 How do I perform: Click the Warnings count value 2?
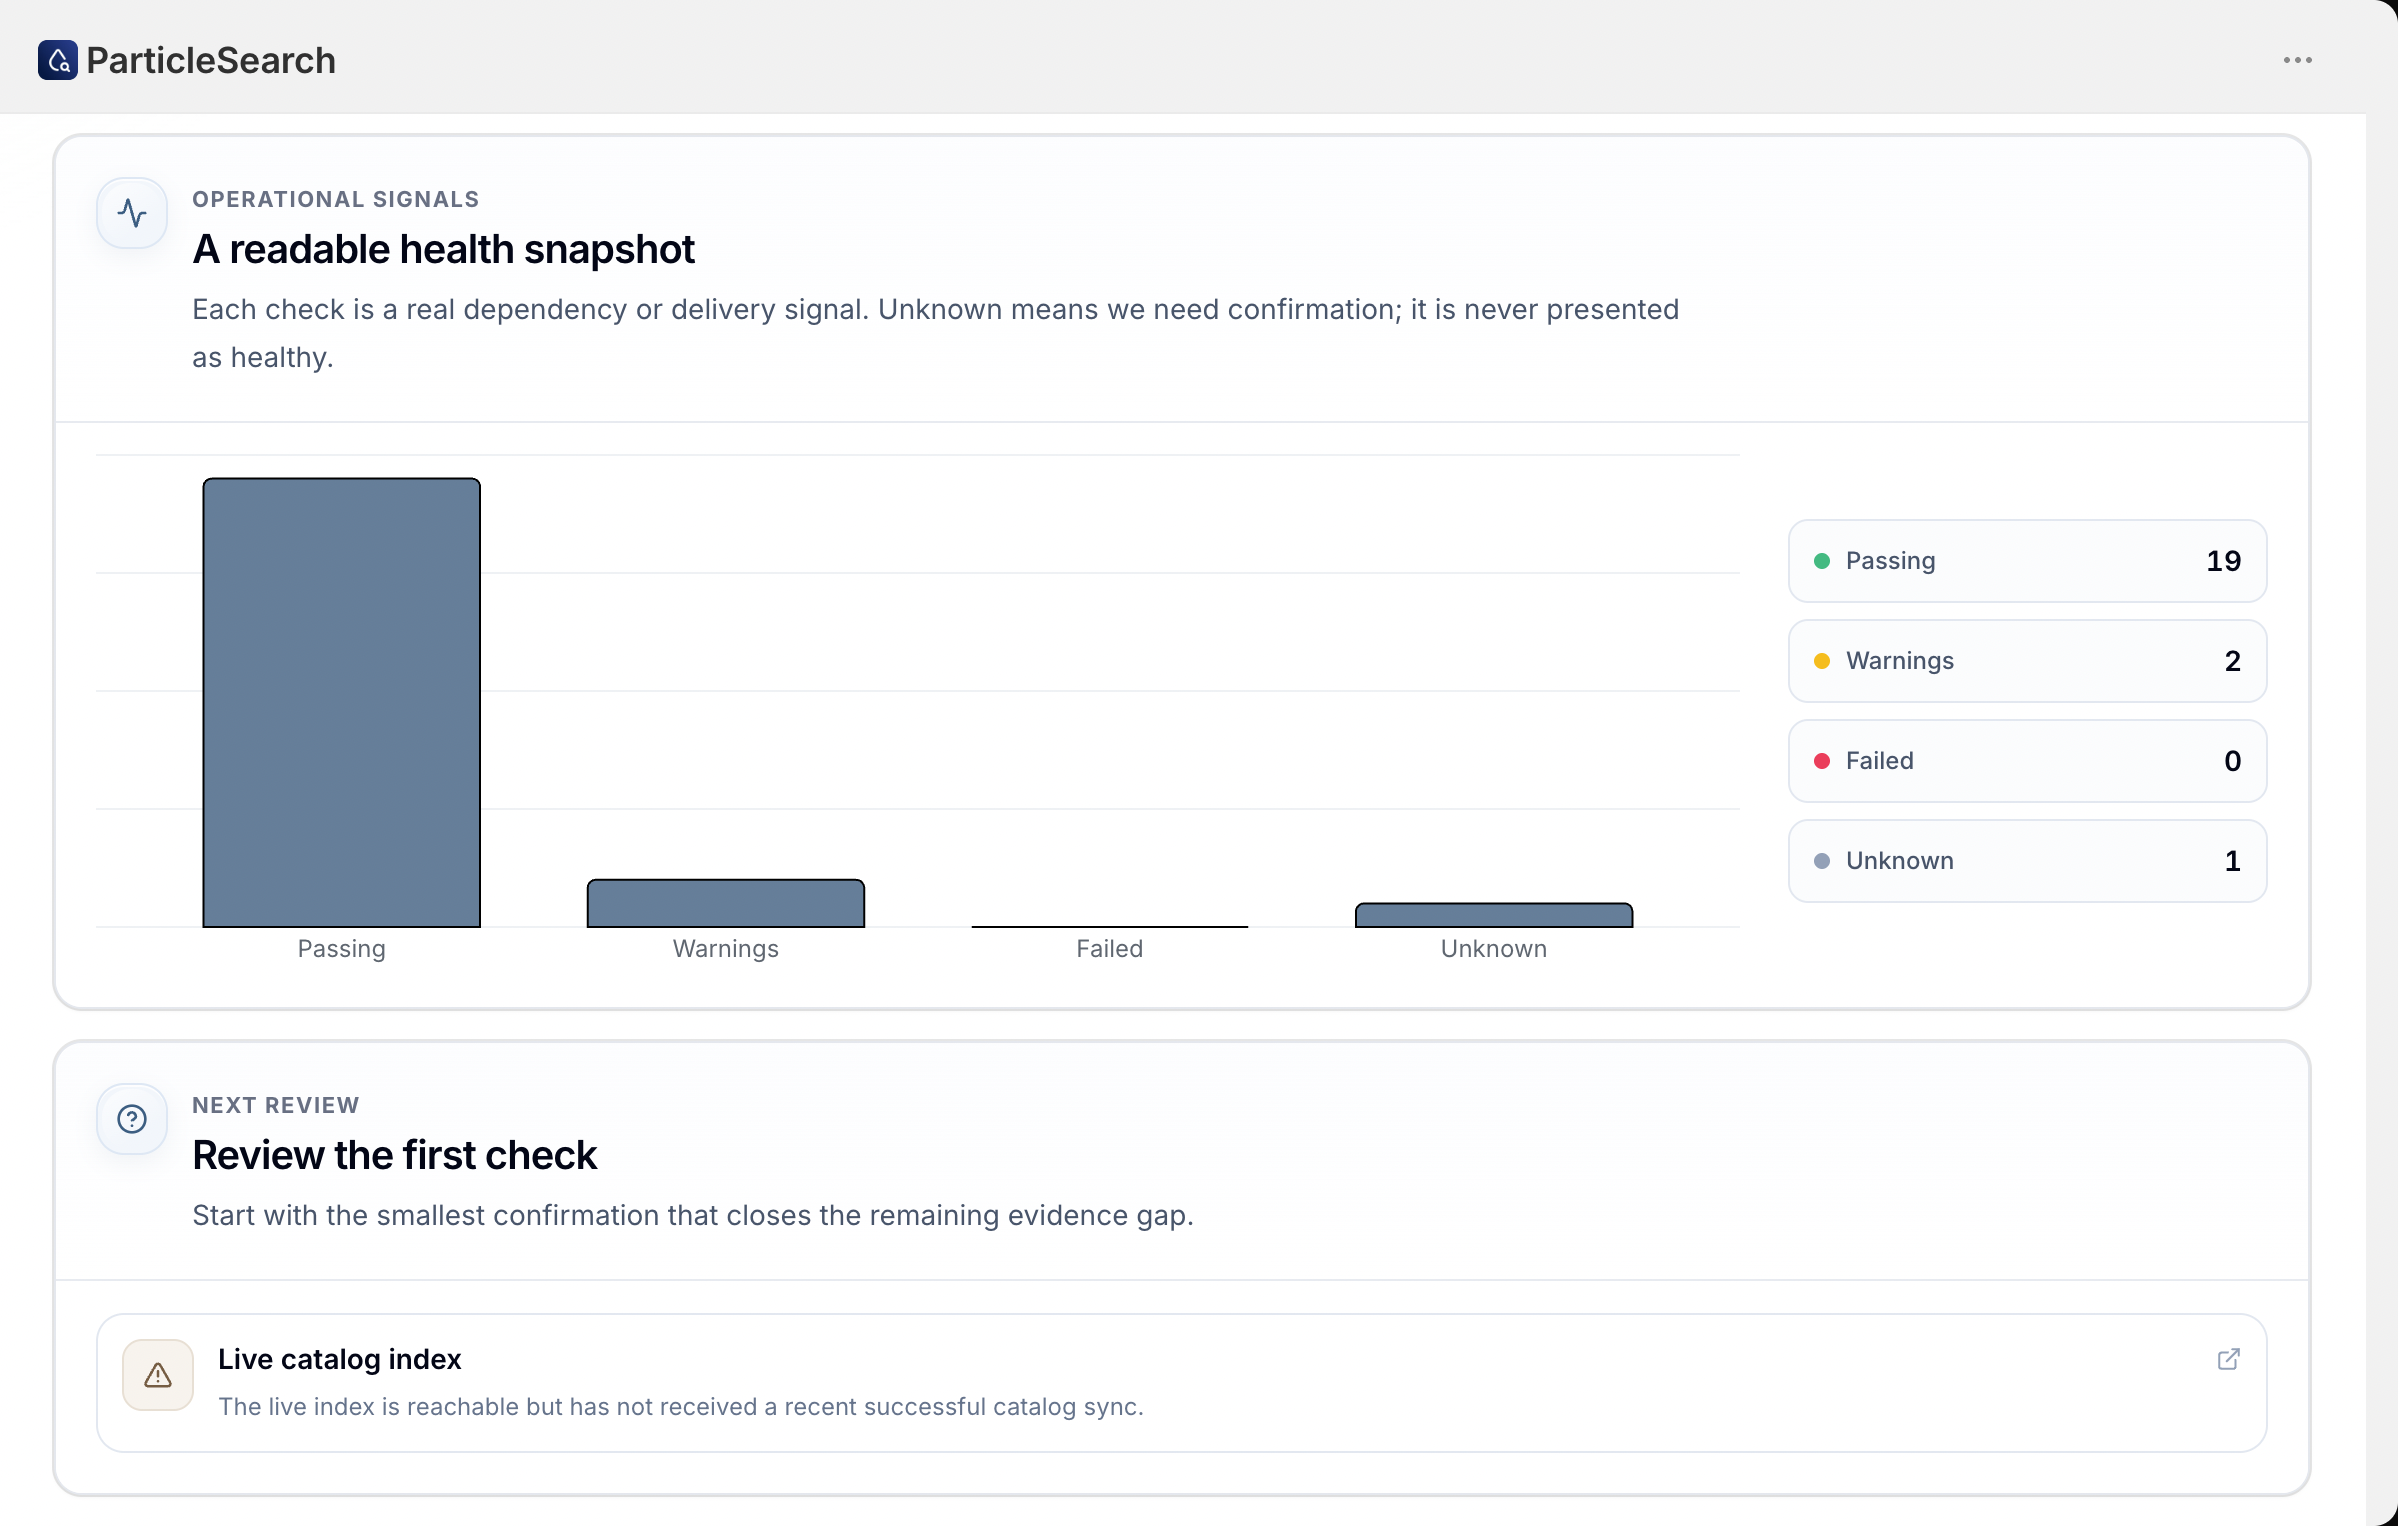click(2233, 661)
